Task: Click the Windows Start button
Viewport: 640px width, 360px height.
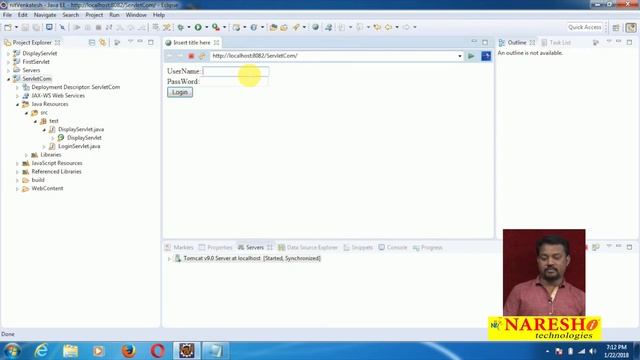Action: 11,351
